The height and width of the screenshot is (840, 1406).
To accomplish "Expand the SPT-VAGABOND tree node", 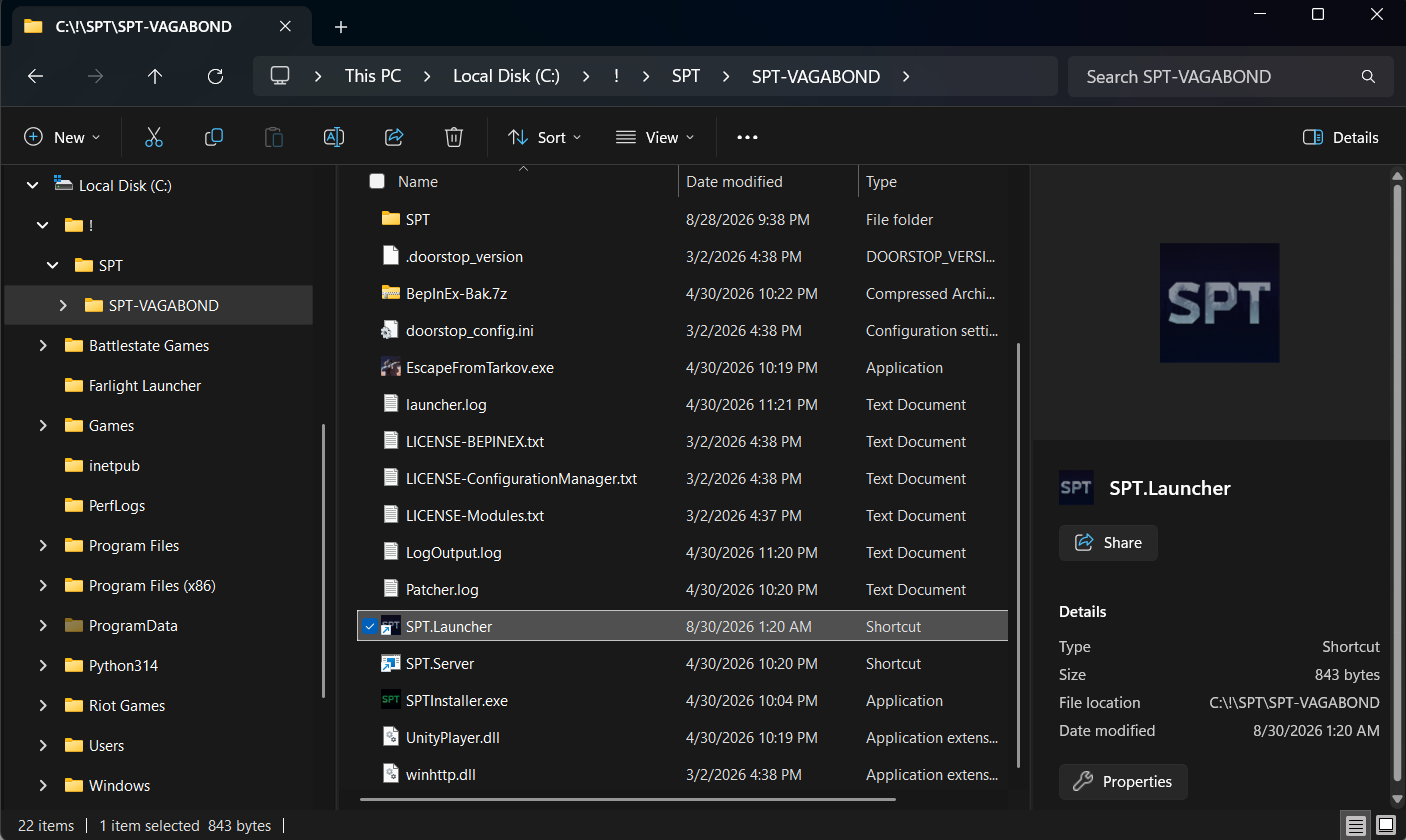I will pyautogui.click(x=63, y=305).
